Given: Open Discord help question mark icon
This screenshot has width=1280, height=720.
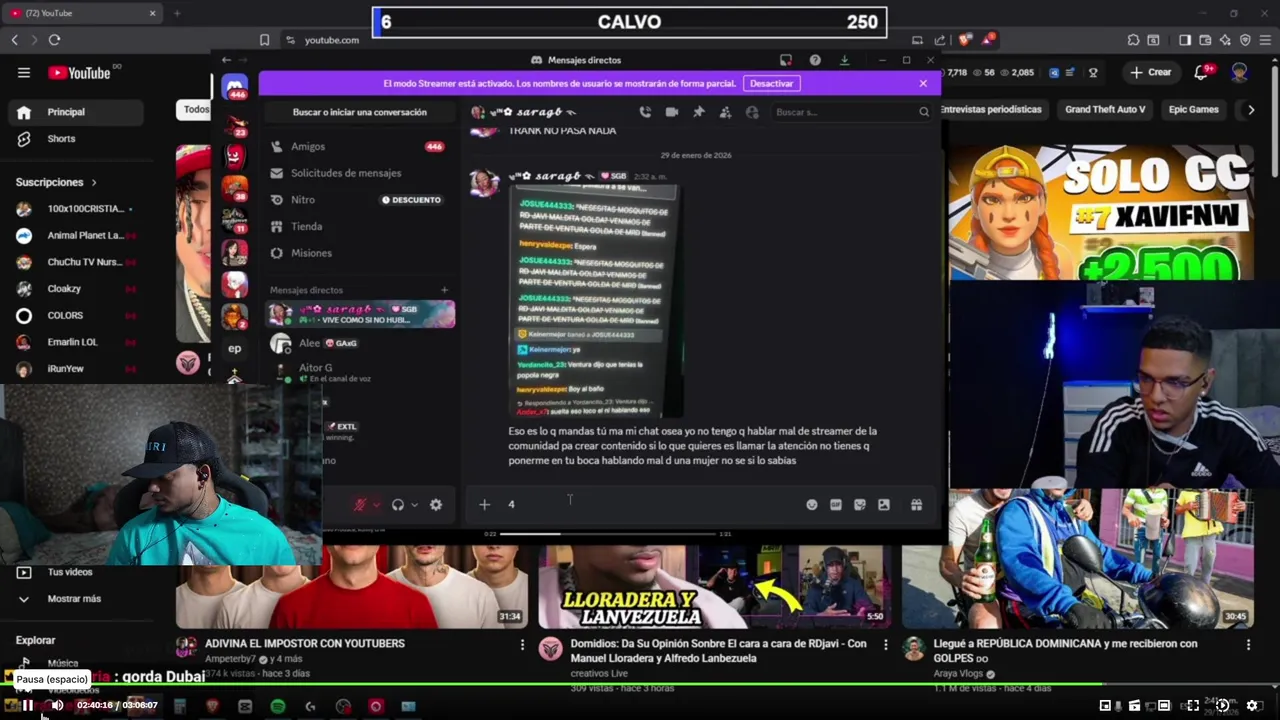Looking at the screenshot, I should point(815,60).
